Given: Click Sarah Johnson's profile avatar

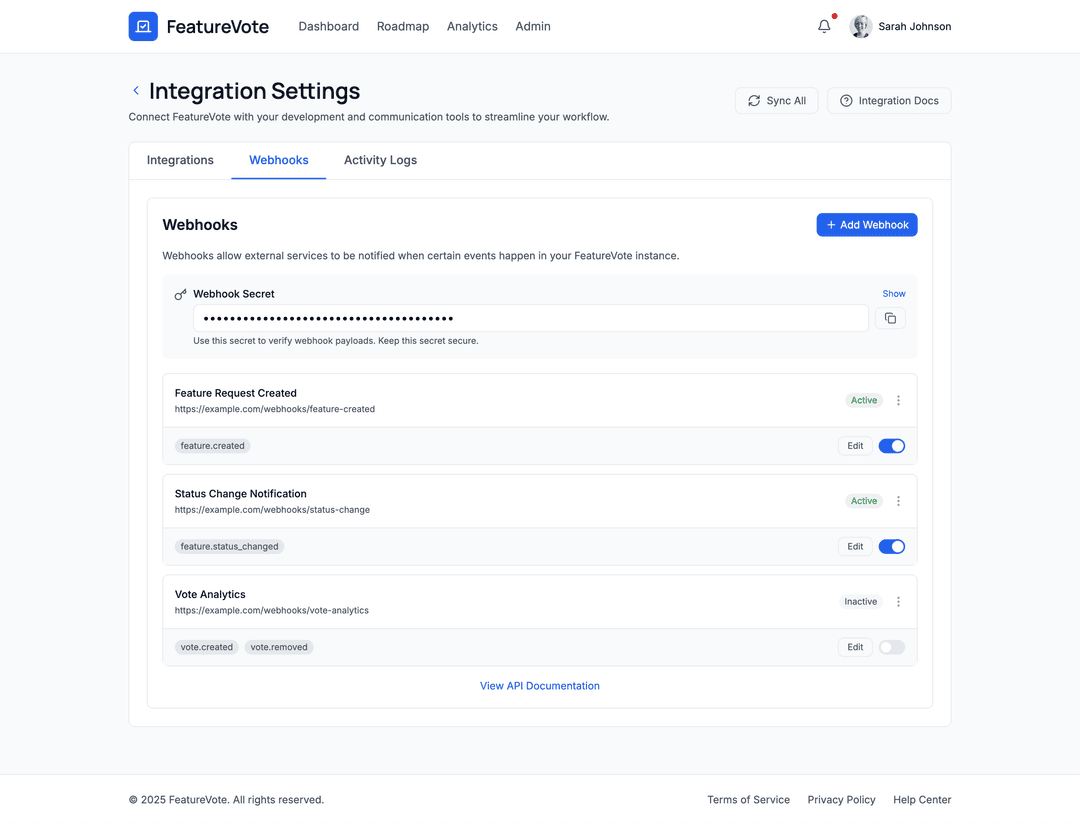Looking at the screenshot, I should (860, 27).
